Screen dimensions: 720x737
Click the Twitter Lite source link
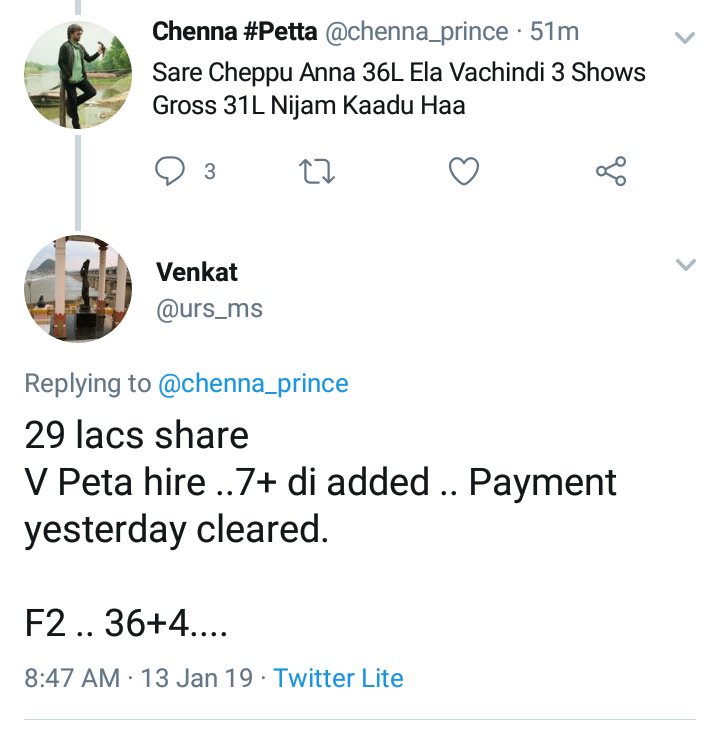pyautogui.click(x=338, y=678)
